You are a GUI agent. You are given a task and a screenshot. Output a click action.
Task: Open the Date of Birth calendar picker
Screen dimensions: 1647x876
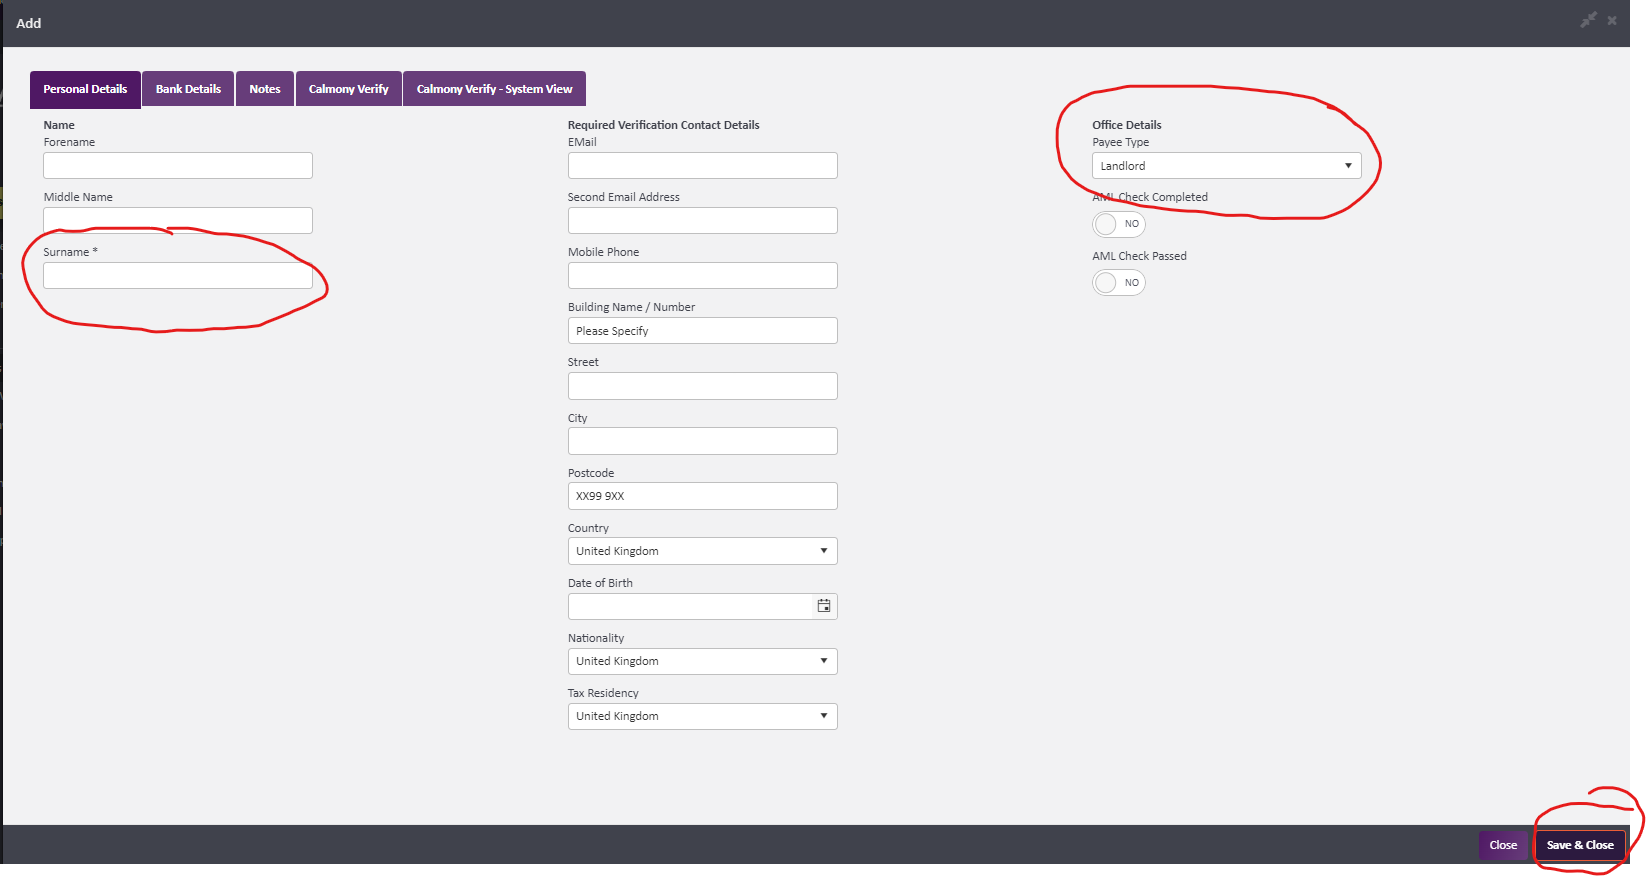pyautogui.click(x=823, y=606)
